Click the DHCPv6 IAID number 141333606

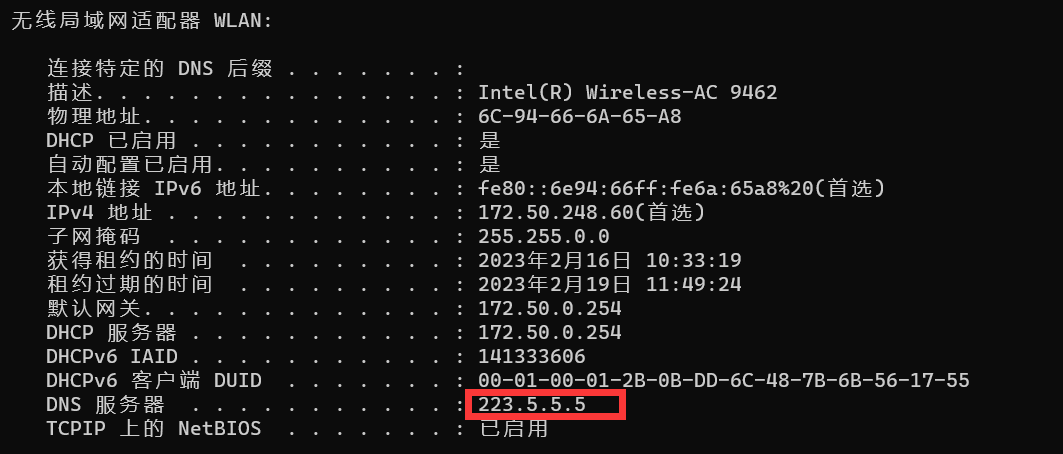[532, 356]
